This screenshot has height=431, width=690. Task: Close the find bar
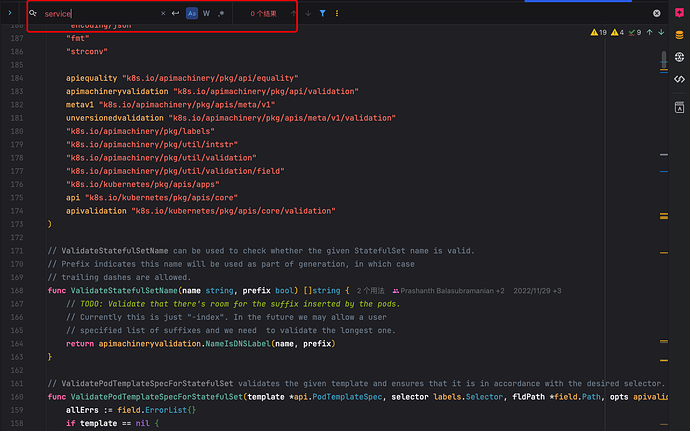[657, 13]
